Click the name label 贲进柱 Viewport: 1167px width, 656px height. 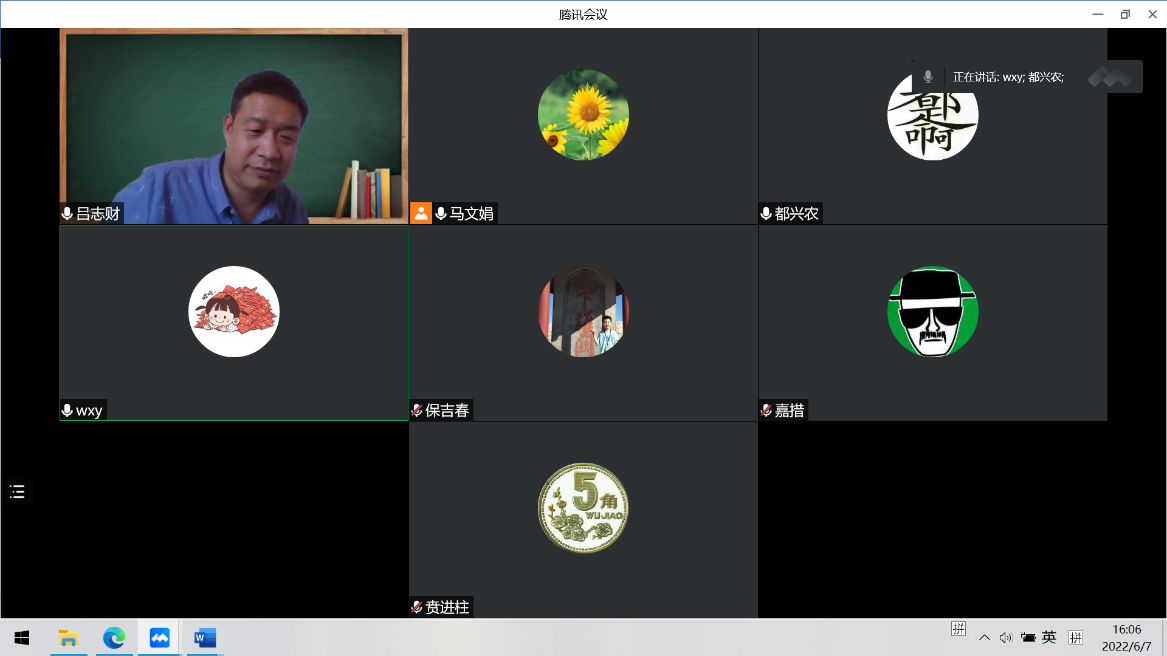click(x=447, y=608)
